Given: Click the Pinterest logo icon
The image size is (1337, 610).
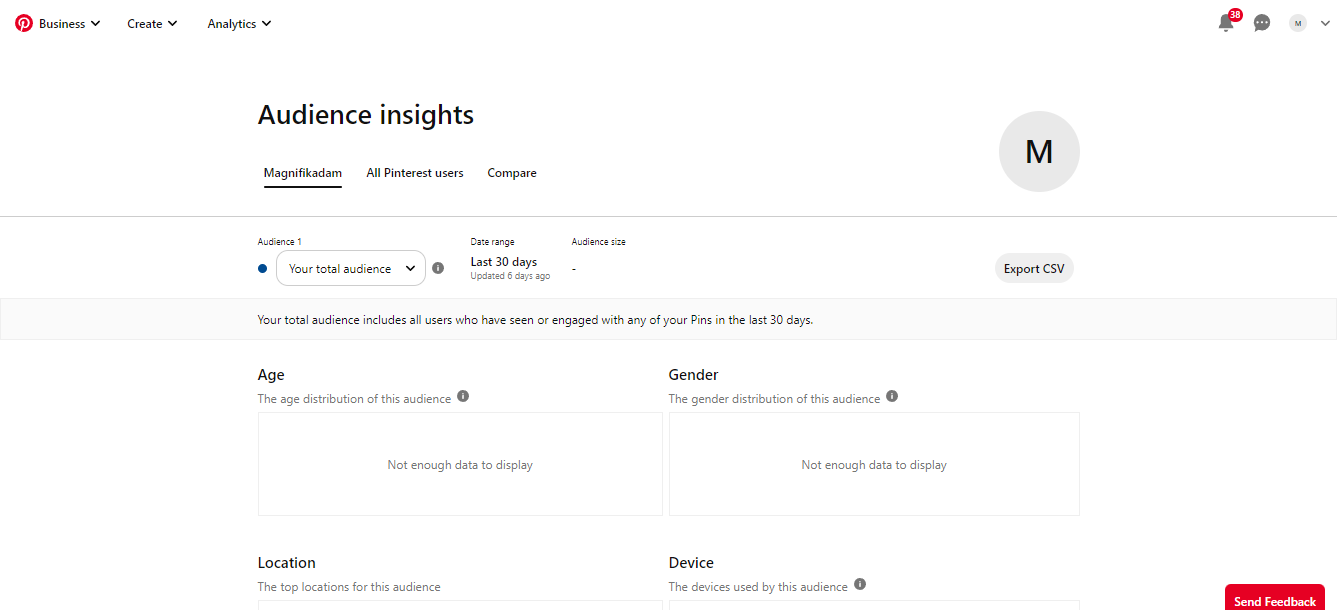Looking at the screenshot, I should (x=24, y=23).
